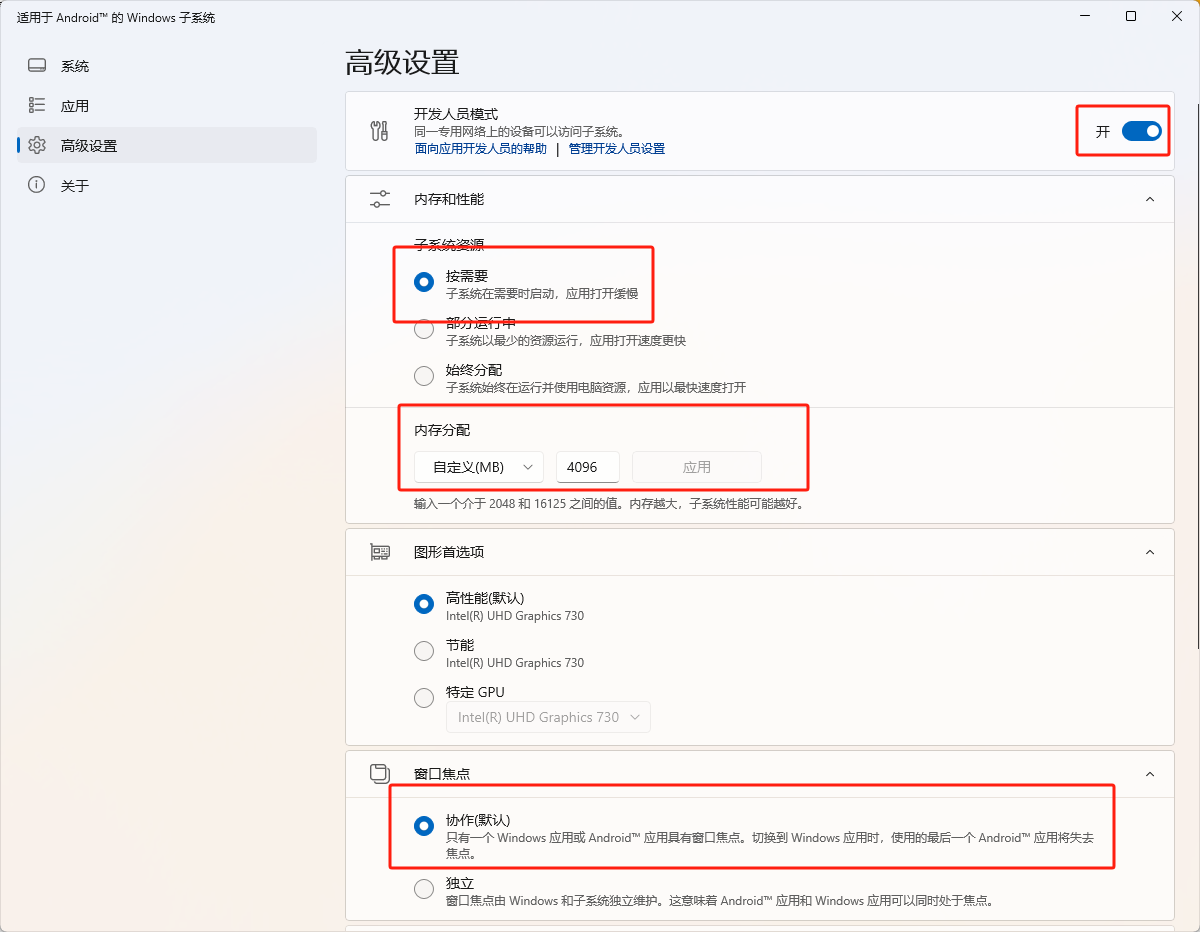The height and width of the screenshot is (932, 1200).
Task: Open 应用 page in sidebar
Action: 167,105
